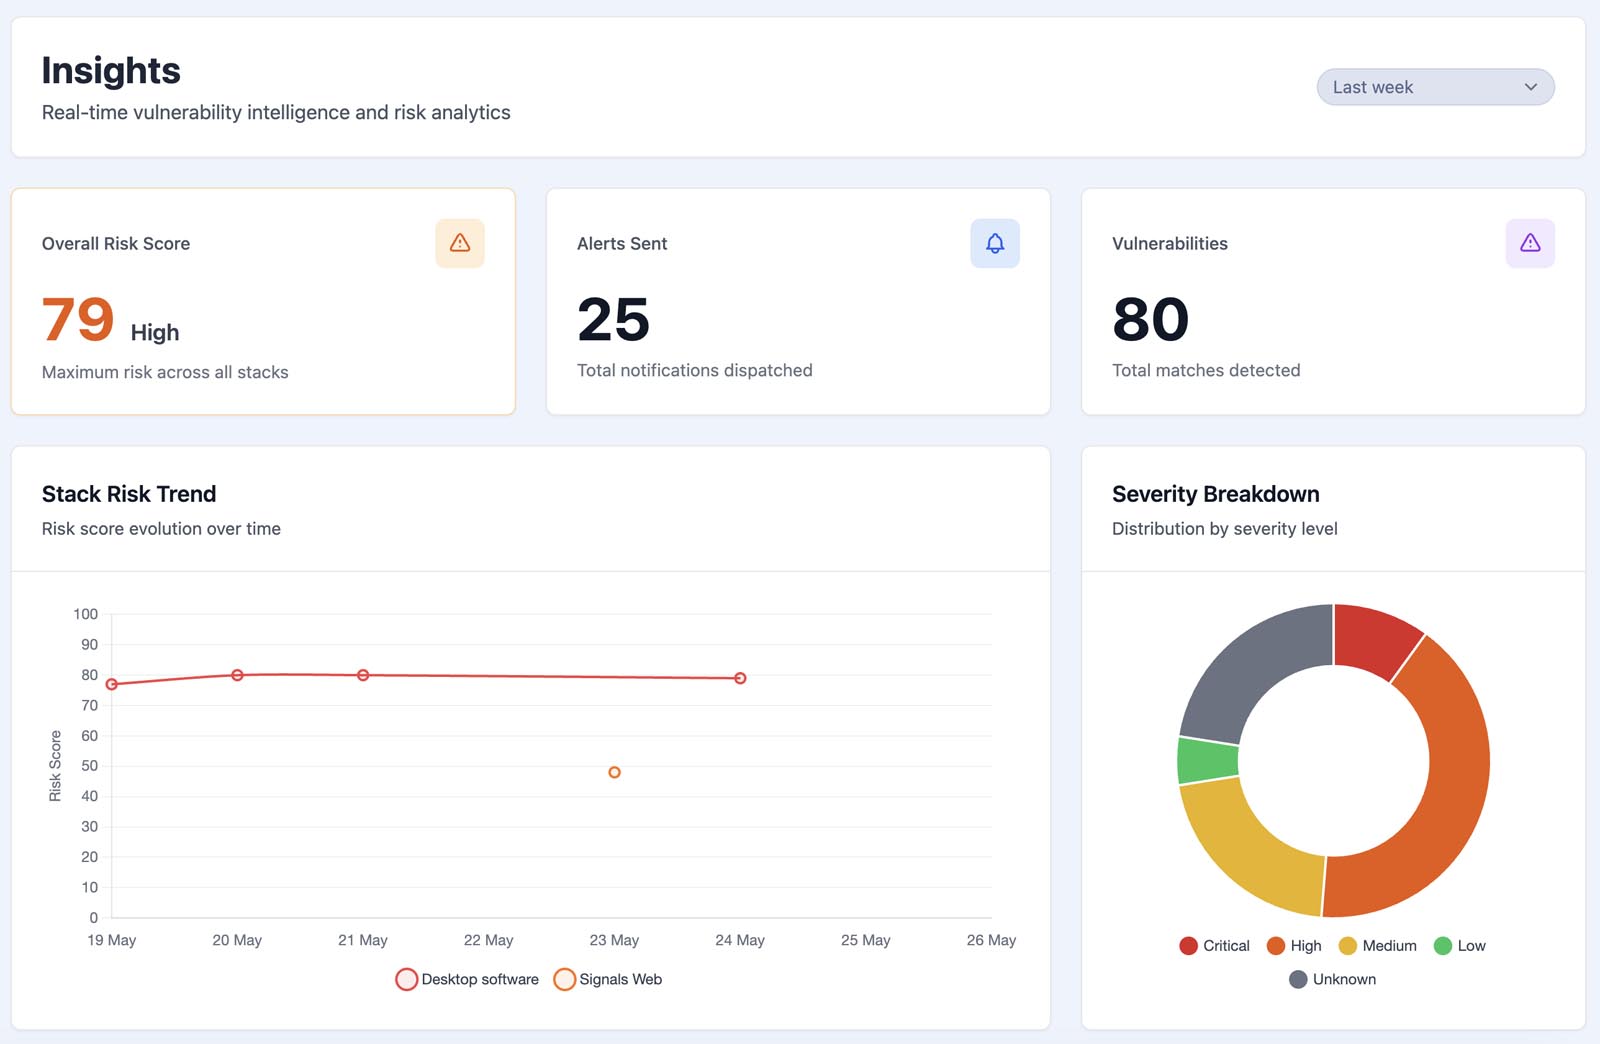The width and height of the screenshot is (1600, 1044).
Task: Click the Alerts Sent 25 value
Action: point(613,320)
